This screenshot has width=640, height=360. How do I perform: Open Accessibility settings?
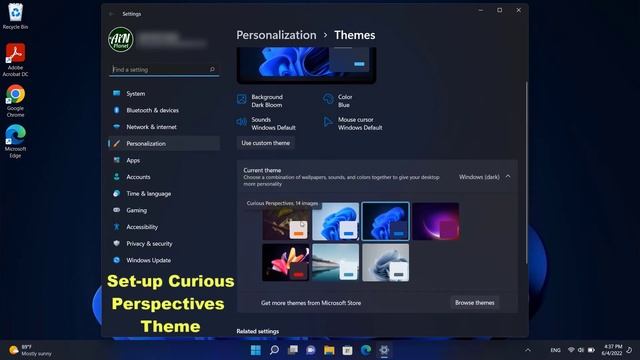click(164, 227)
